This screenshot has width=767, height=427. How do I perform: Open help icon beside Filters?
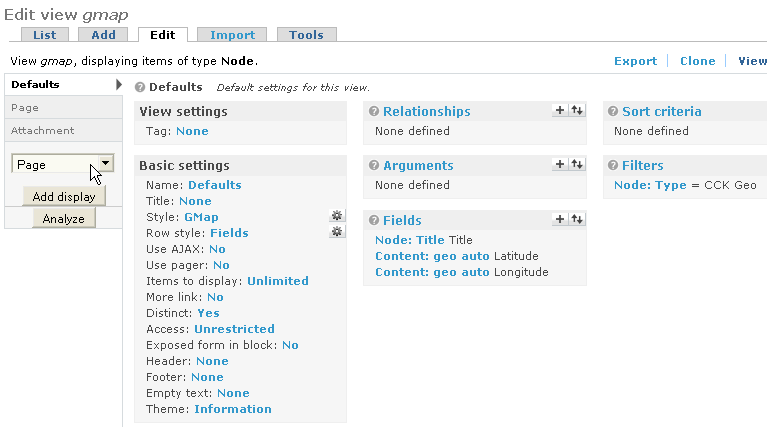point(612,166)
